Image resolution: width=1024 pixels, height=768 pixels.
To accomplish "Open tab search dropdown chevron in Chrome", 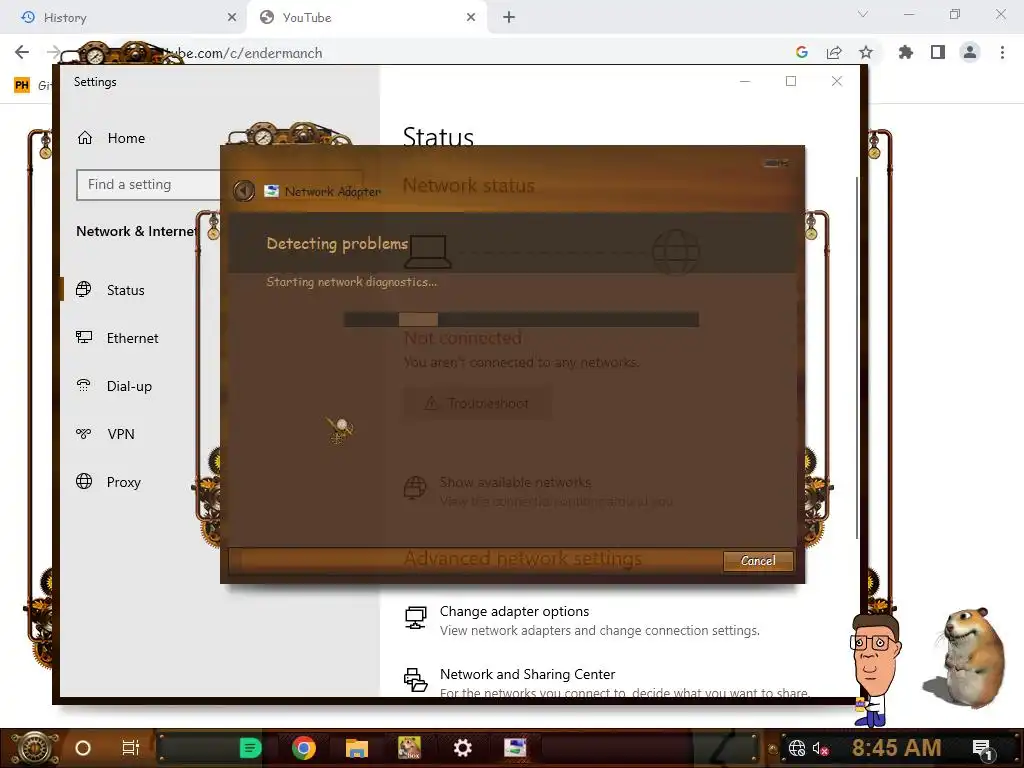I will click(863, 14).
